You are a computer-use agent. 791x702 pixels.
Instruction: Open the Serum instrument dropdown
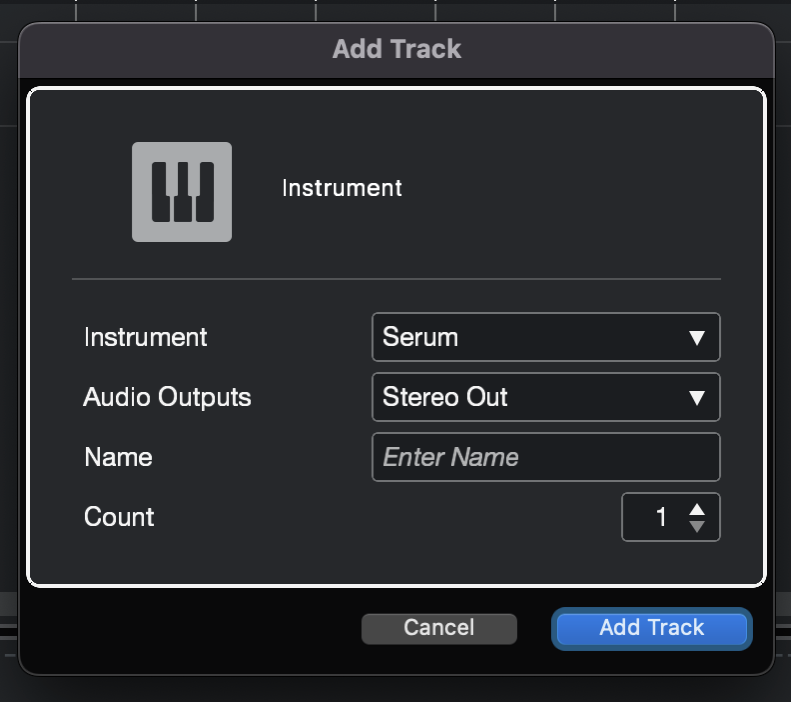click(x=546, y=337)
